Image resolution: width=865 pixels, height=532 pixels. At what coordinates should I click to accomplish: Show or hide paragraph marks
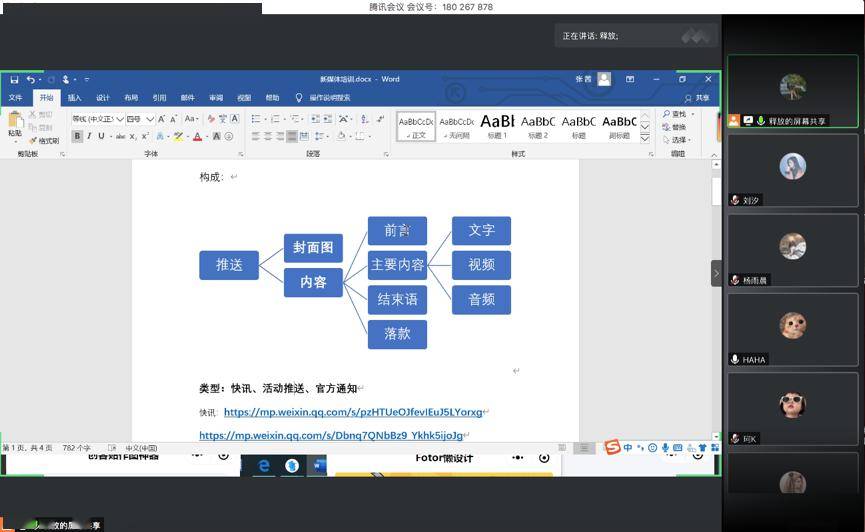point(380,119)
